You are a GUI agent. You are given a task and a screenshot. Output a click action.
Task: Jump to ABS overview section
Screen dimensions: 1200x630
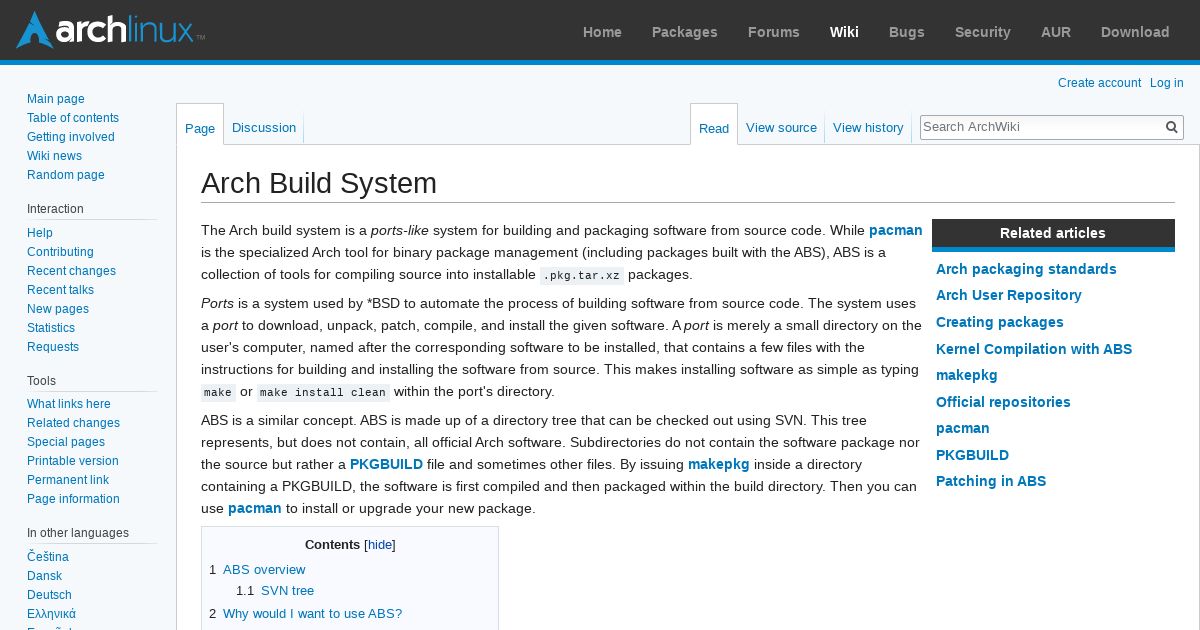[264, 570]
